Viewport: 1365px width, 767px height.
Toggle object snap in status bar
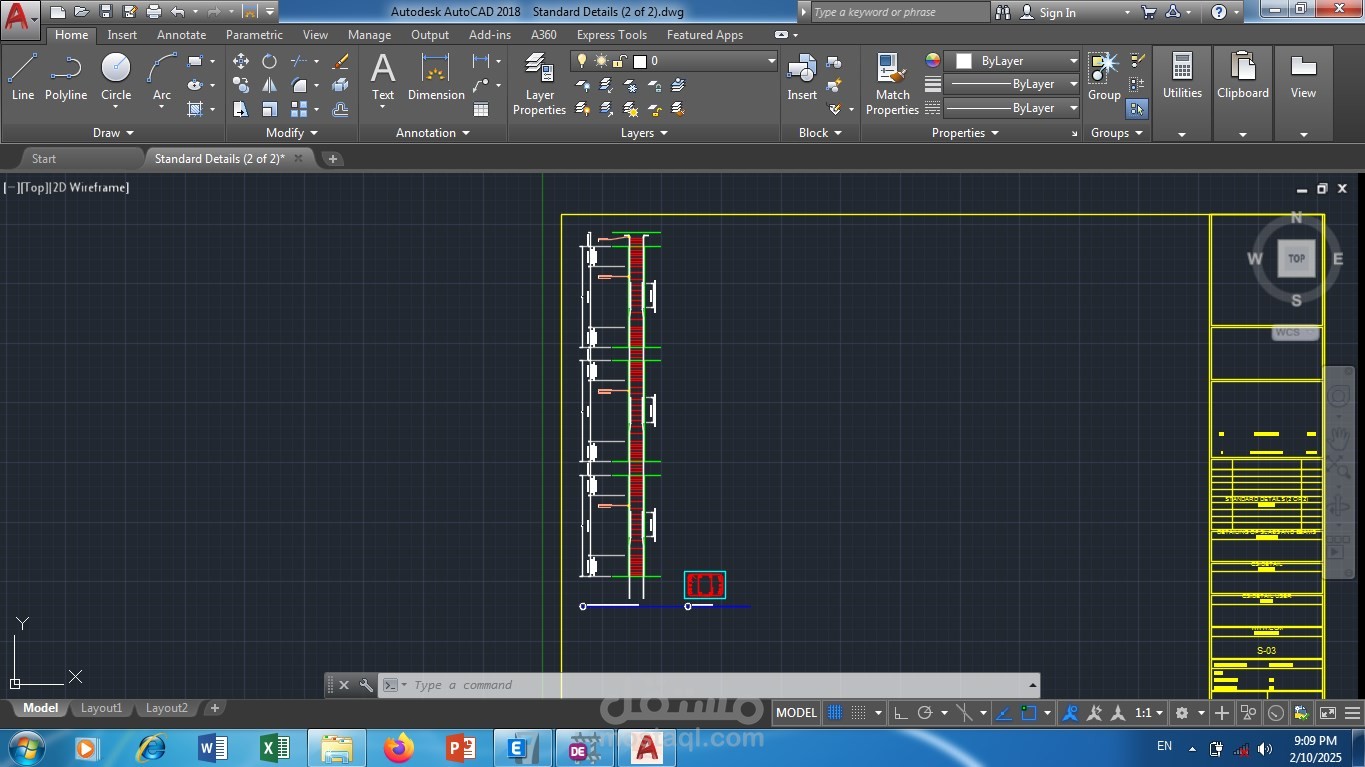click(x=1028, y=713)
